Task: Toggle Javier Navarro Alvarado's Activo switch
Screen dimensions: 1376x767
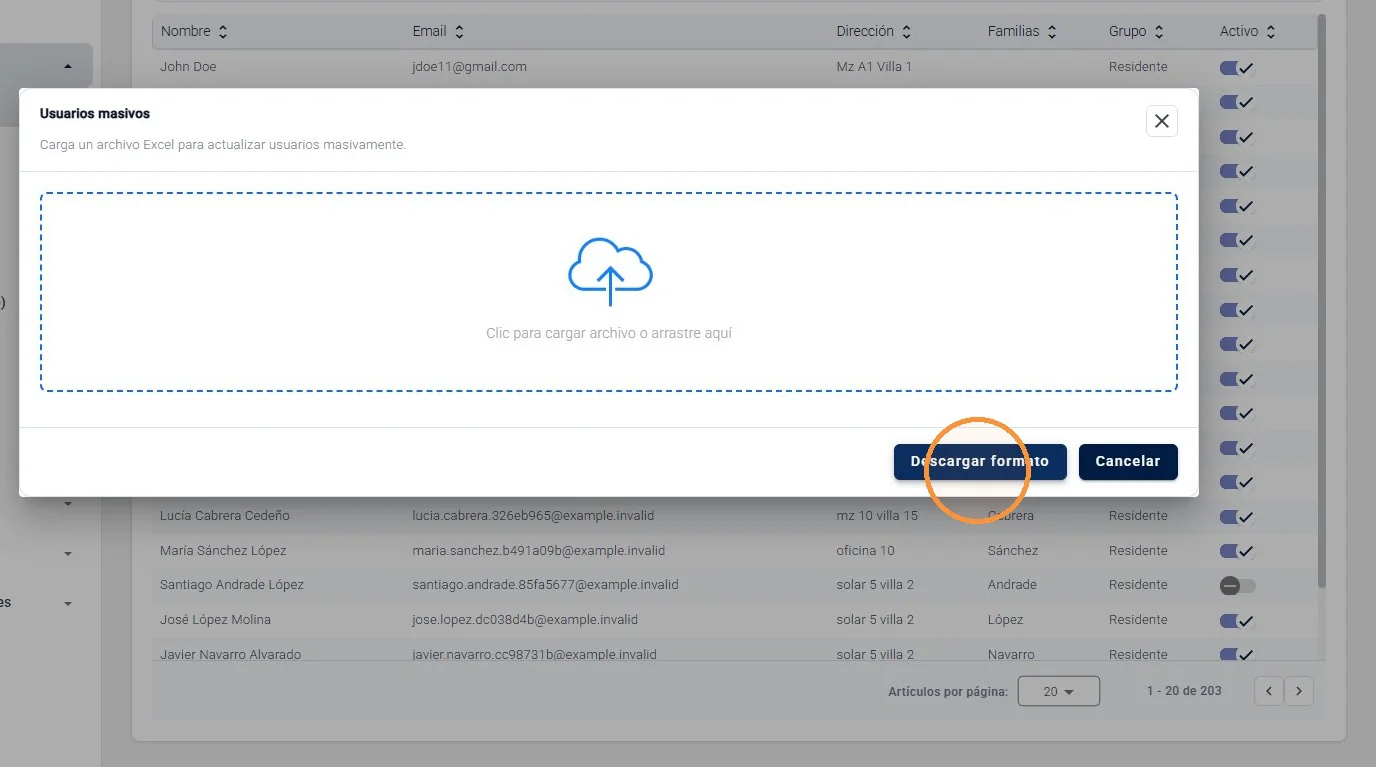Action: click(x=1237, y=655)
